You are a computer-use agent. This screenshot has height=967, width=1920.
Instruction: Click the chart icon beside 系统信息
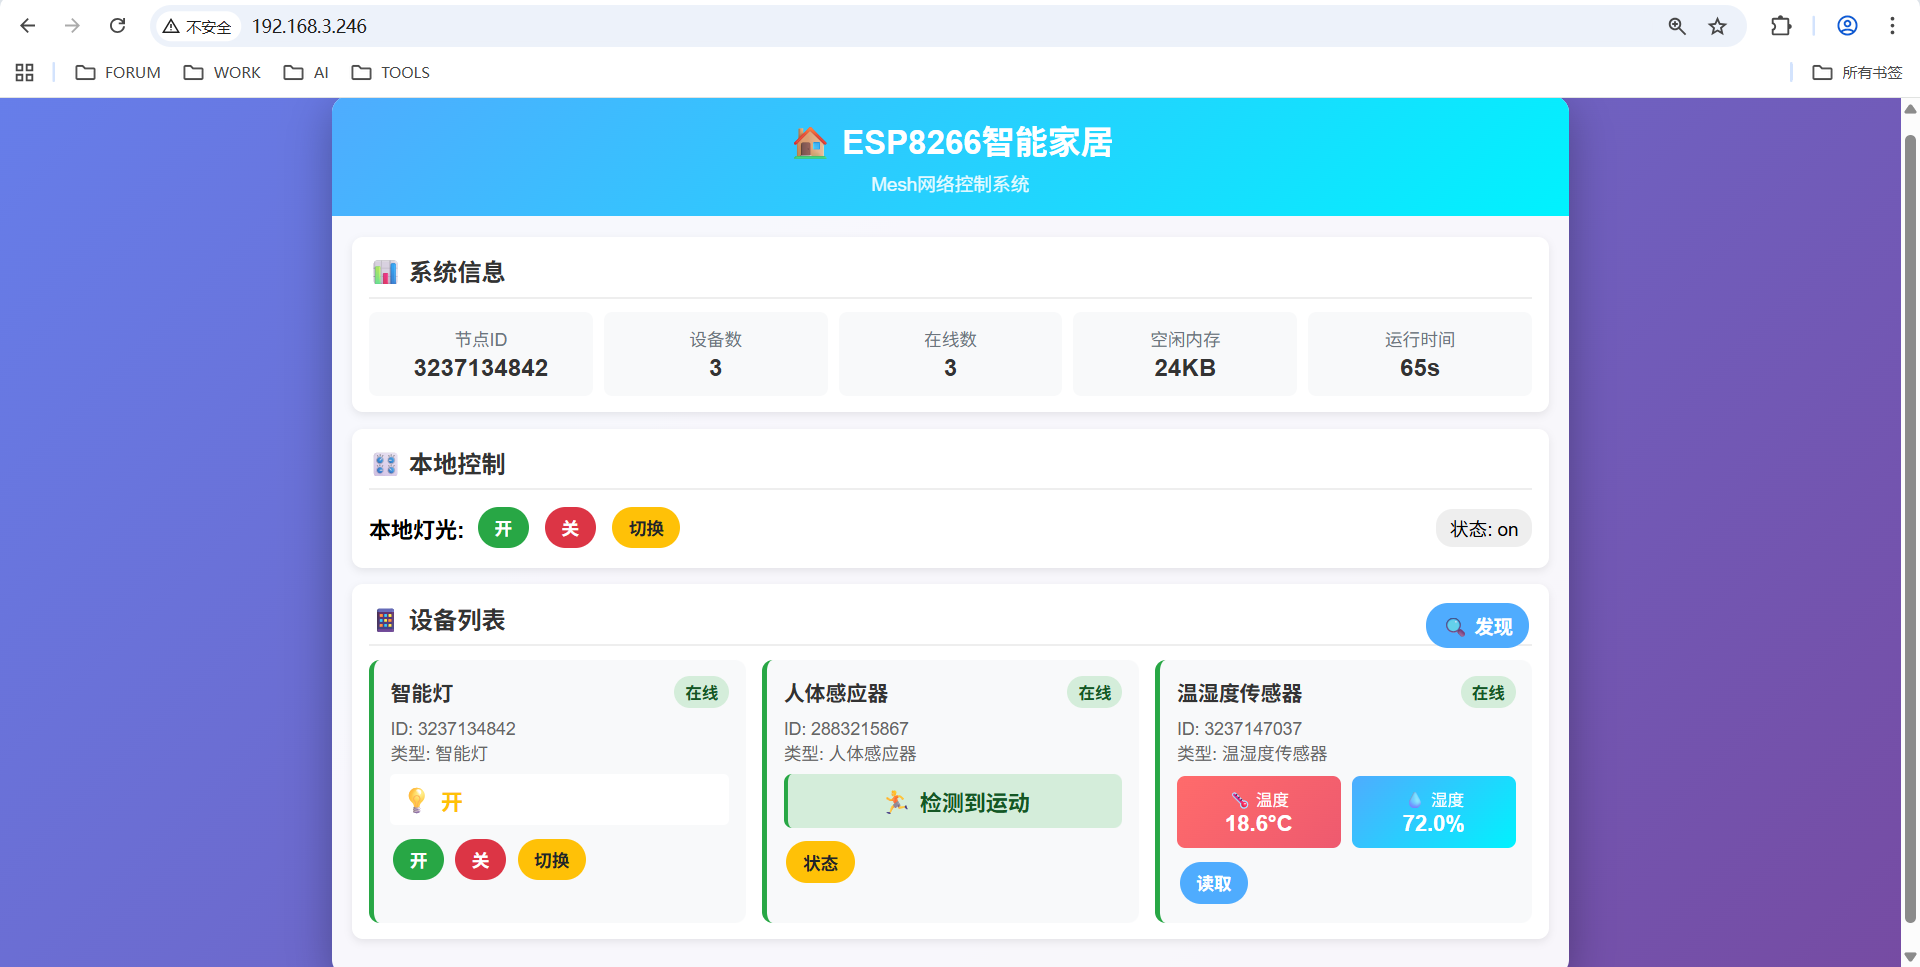(385, 272)
